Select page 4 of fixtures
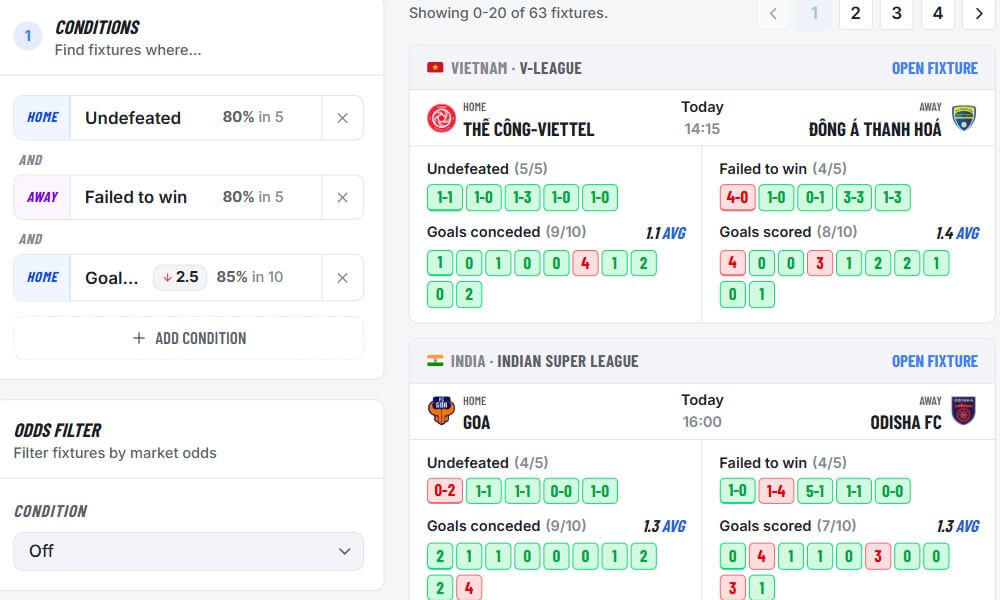This screenshot has width=1000, height=600. pyautogui.click(x=937, y=15)
